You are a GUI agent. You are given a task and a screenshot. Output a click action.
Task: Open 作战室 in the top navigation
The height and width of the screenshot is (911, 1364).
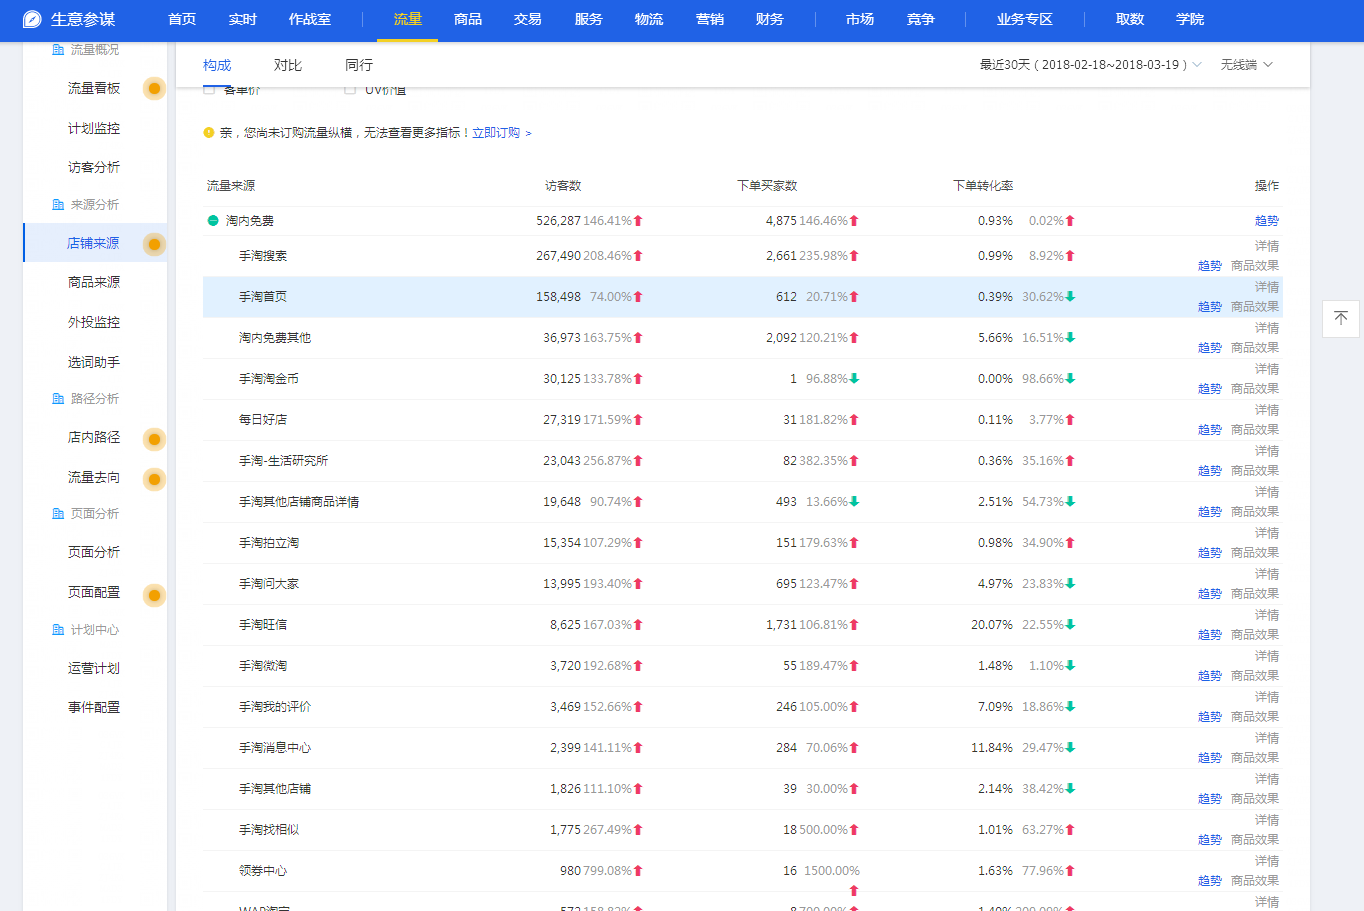310,19
